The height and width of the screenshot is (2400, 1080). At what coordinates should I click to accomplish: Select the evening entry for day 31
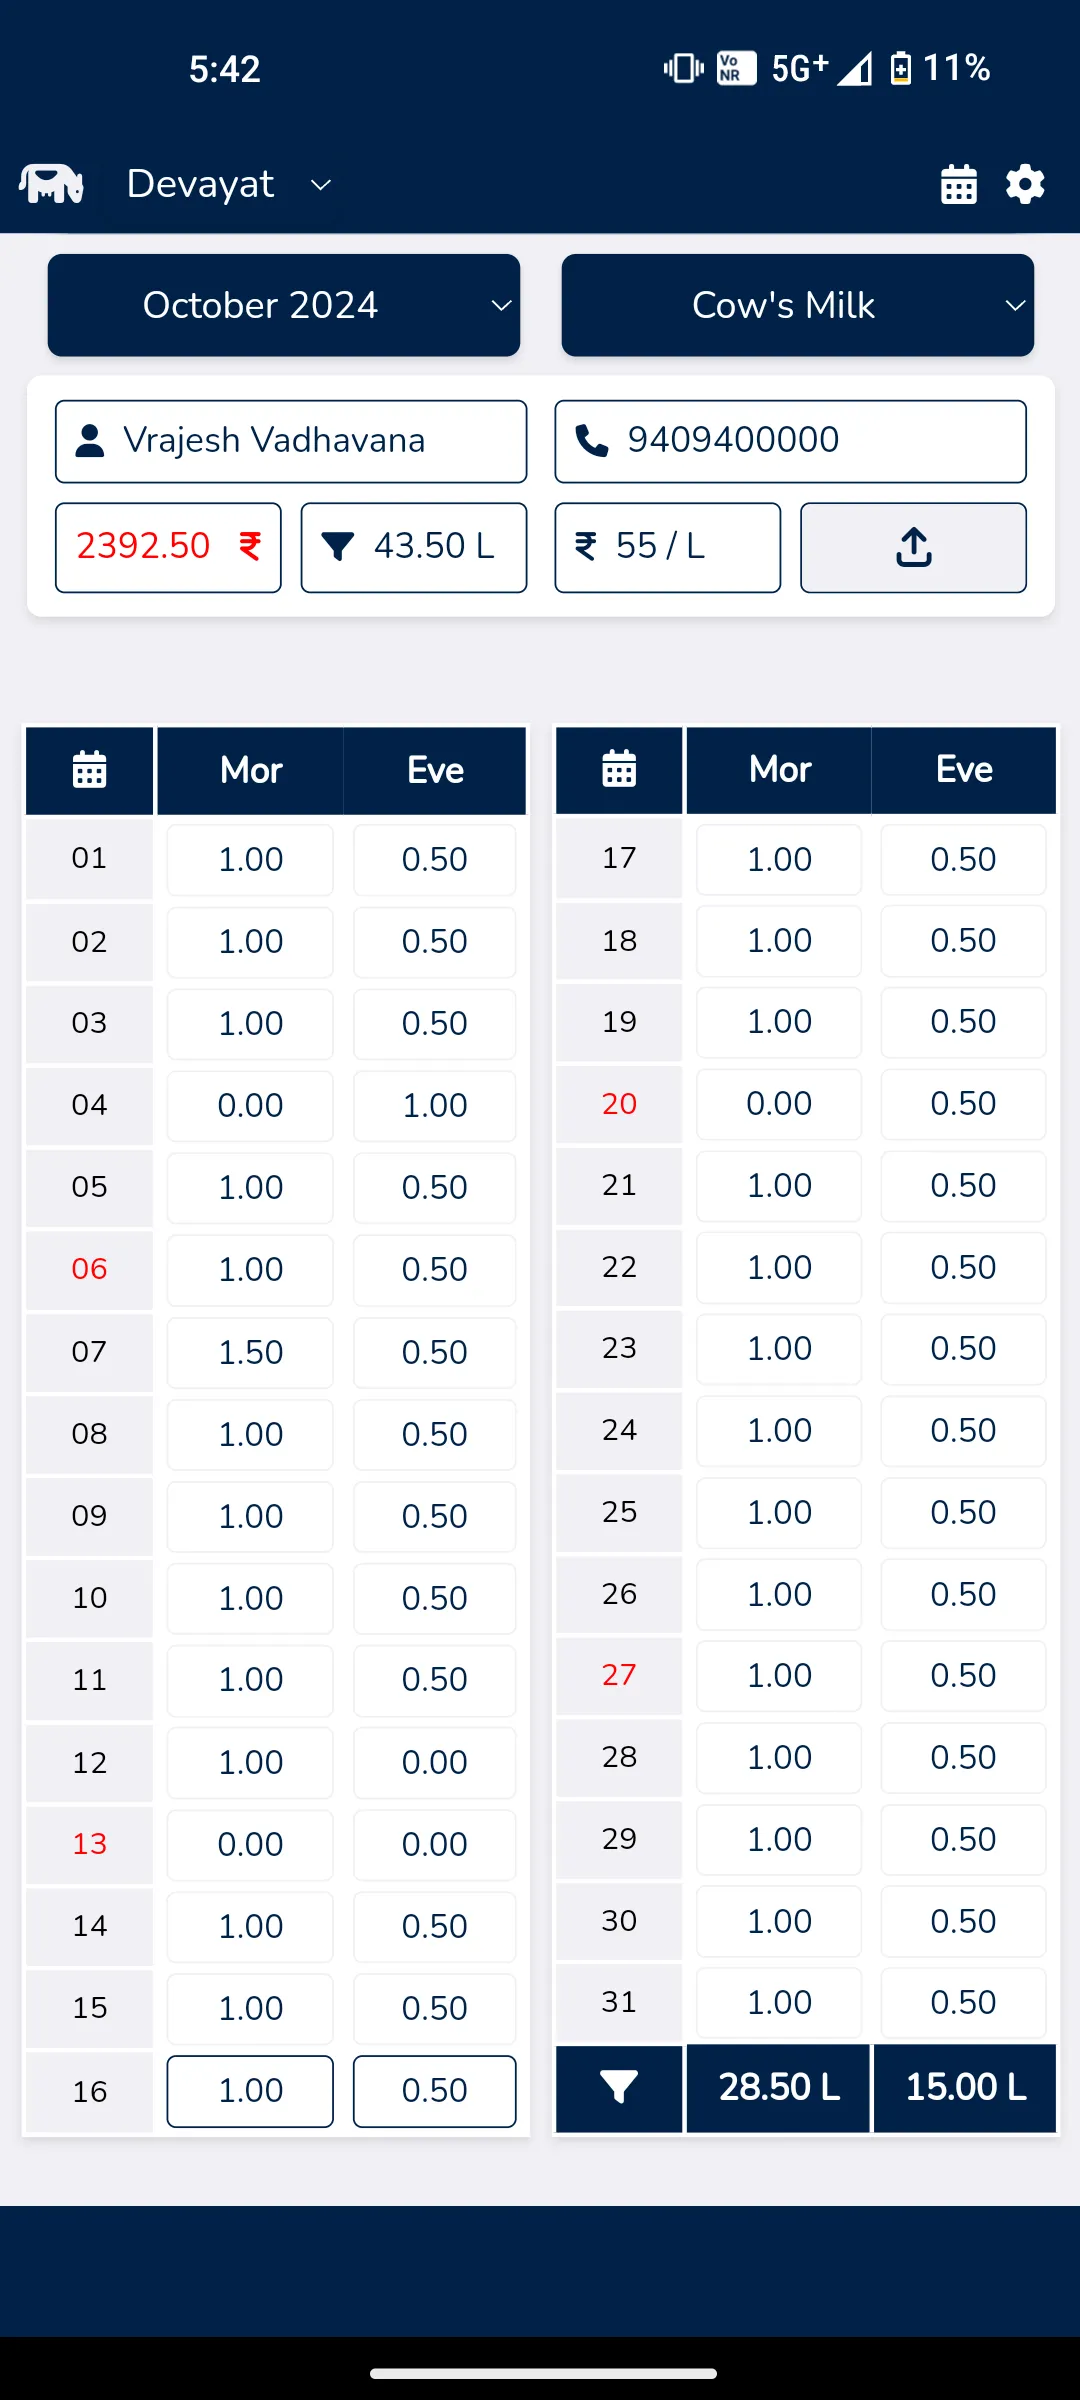(x=963, y=2003)
